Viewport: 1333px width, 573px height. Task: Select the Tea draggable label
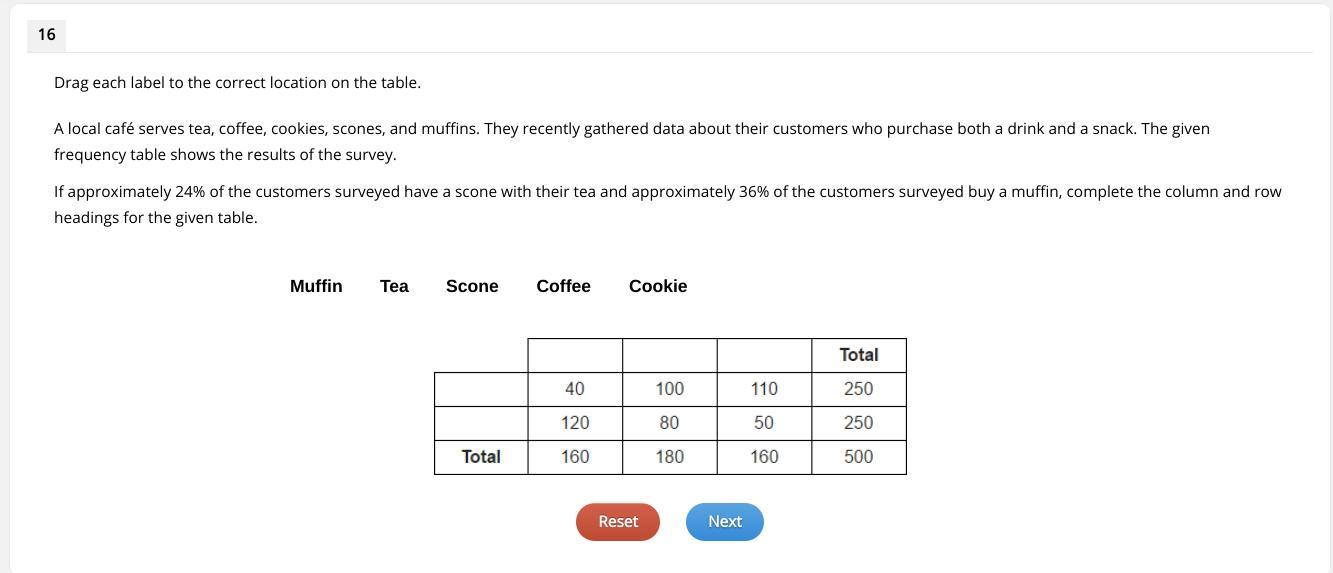[394, 286]
